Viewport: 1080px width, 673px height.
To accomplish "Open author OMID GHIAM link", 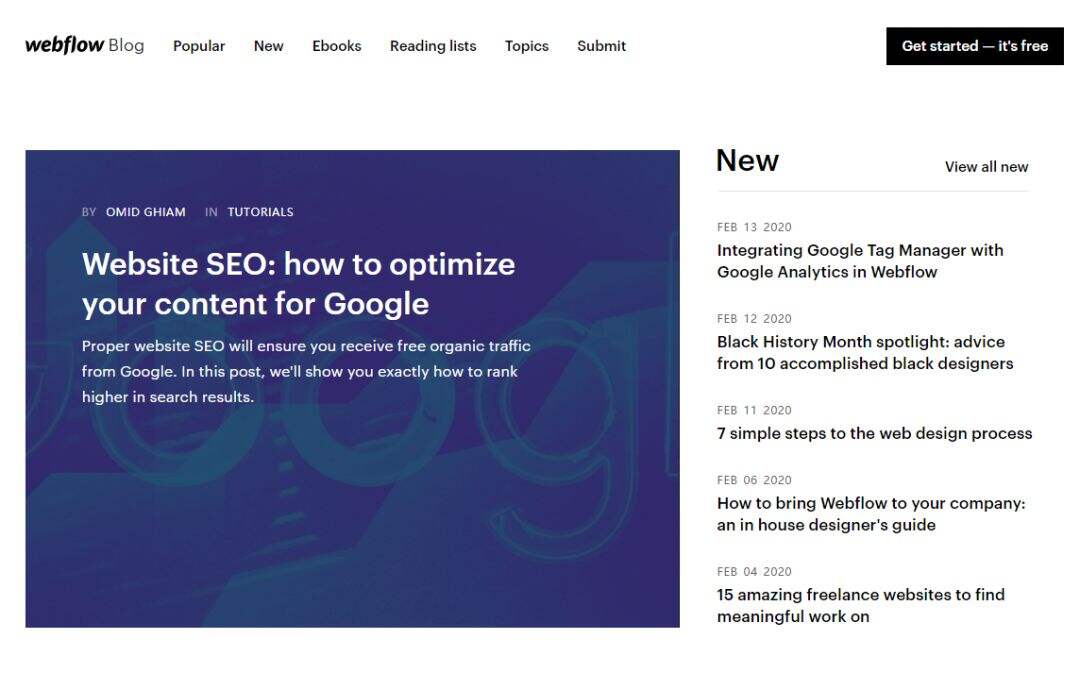I will (x=145, y=212).
